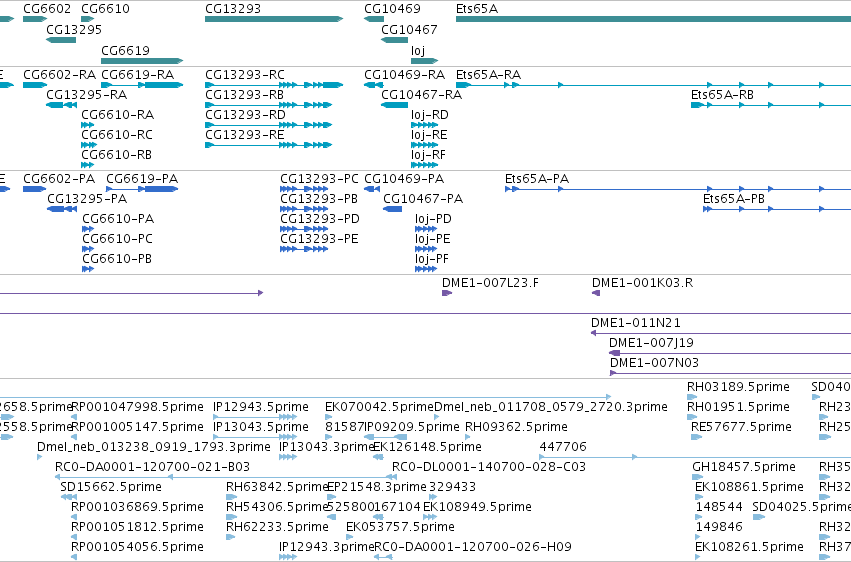The height and width of the screenshot is (562, 851).
Task: Click protein Ets65A-PA
Action: pos(537,178)
